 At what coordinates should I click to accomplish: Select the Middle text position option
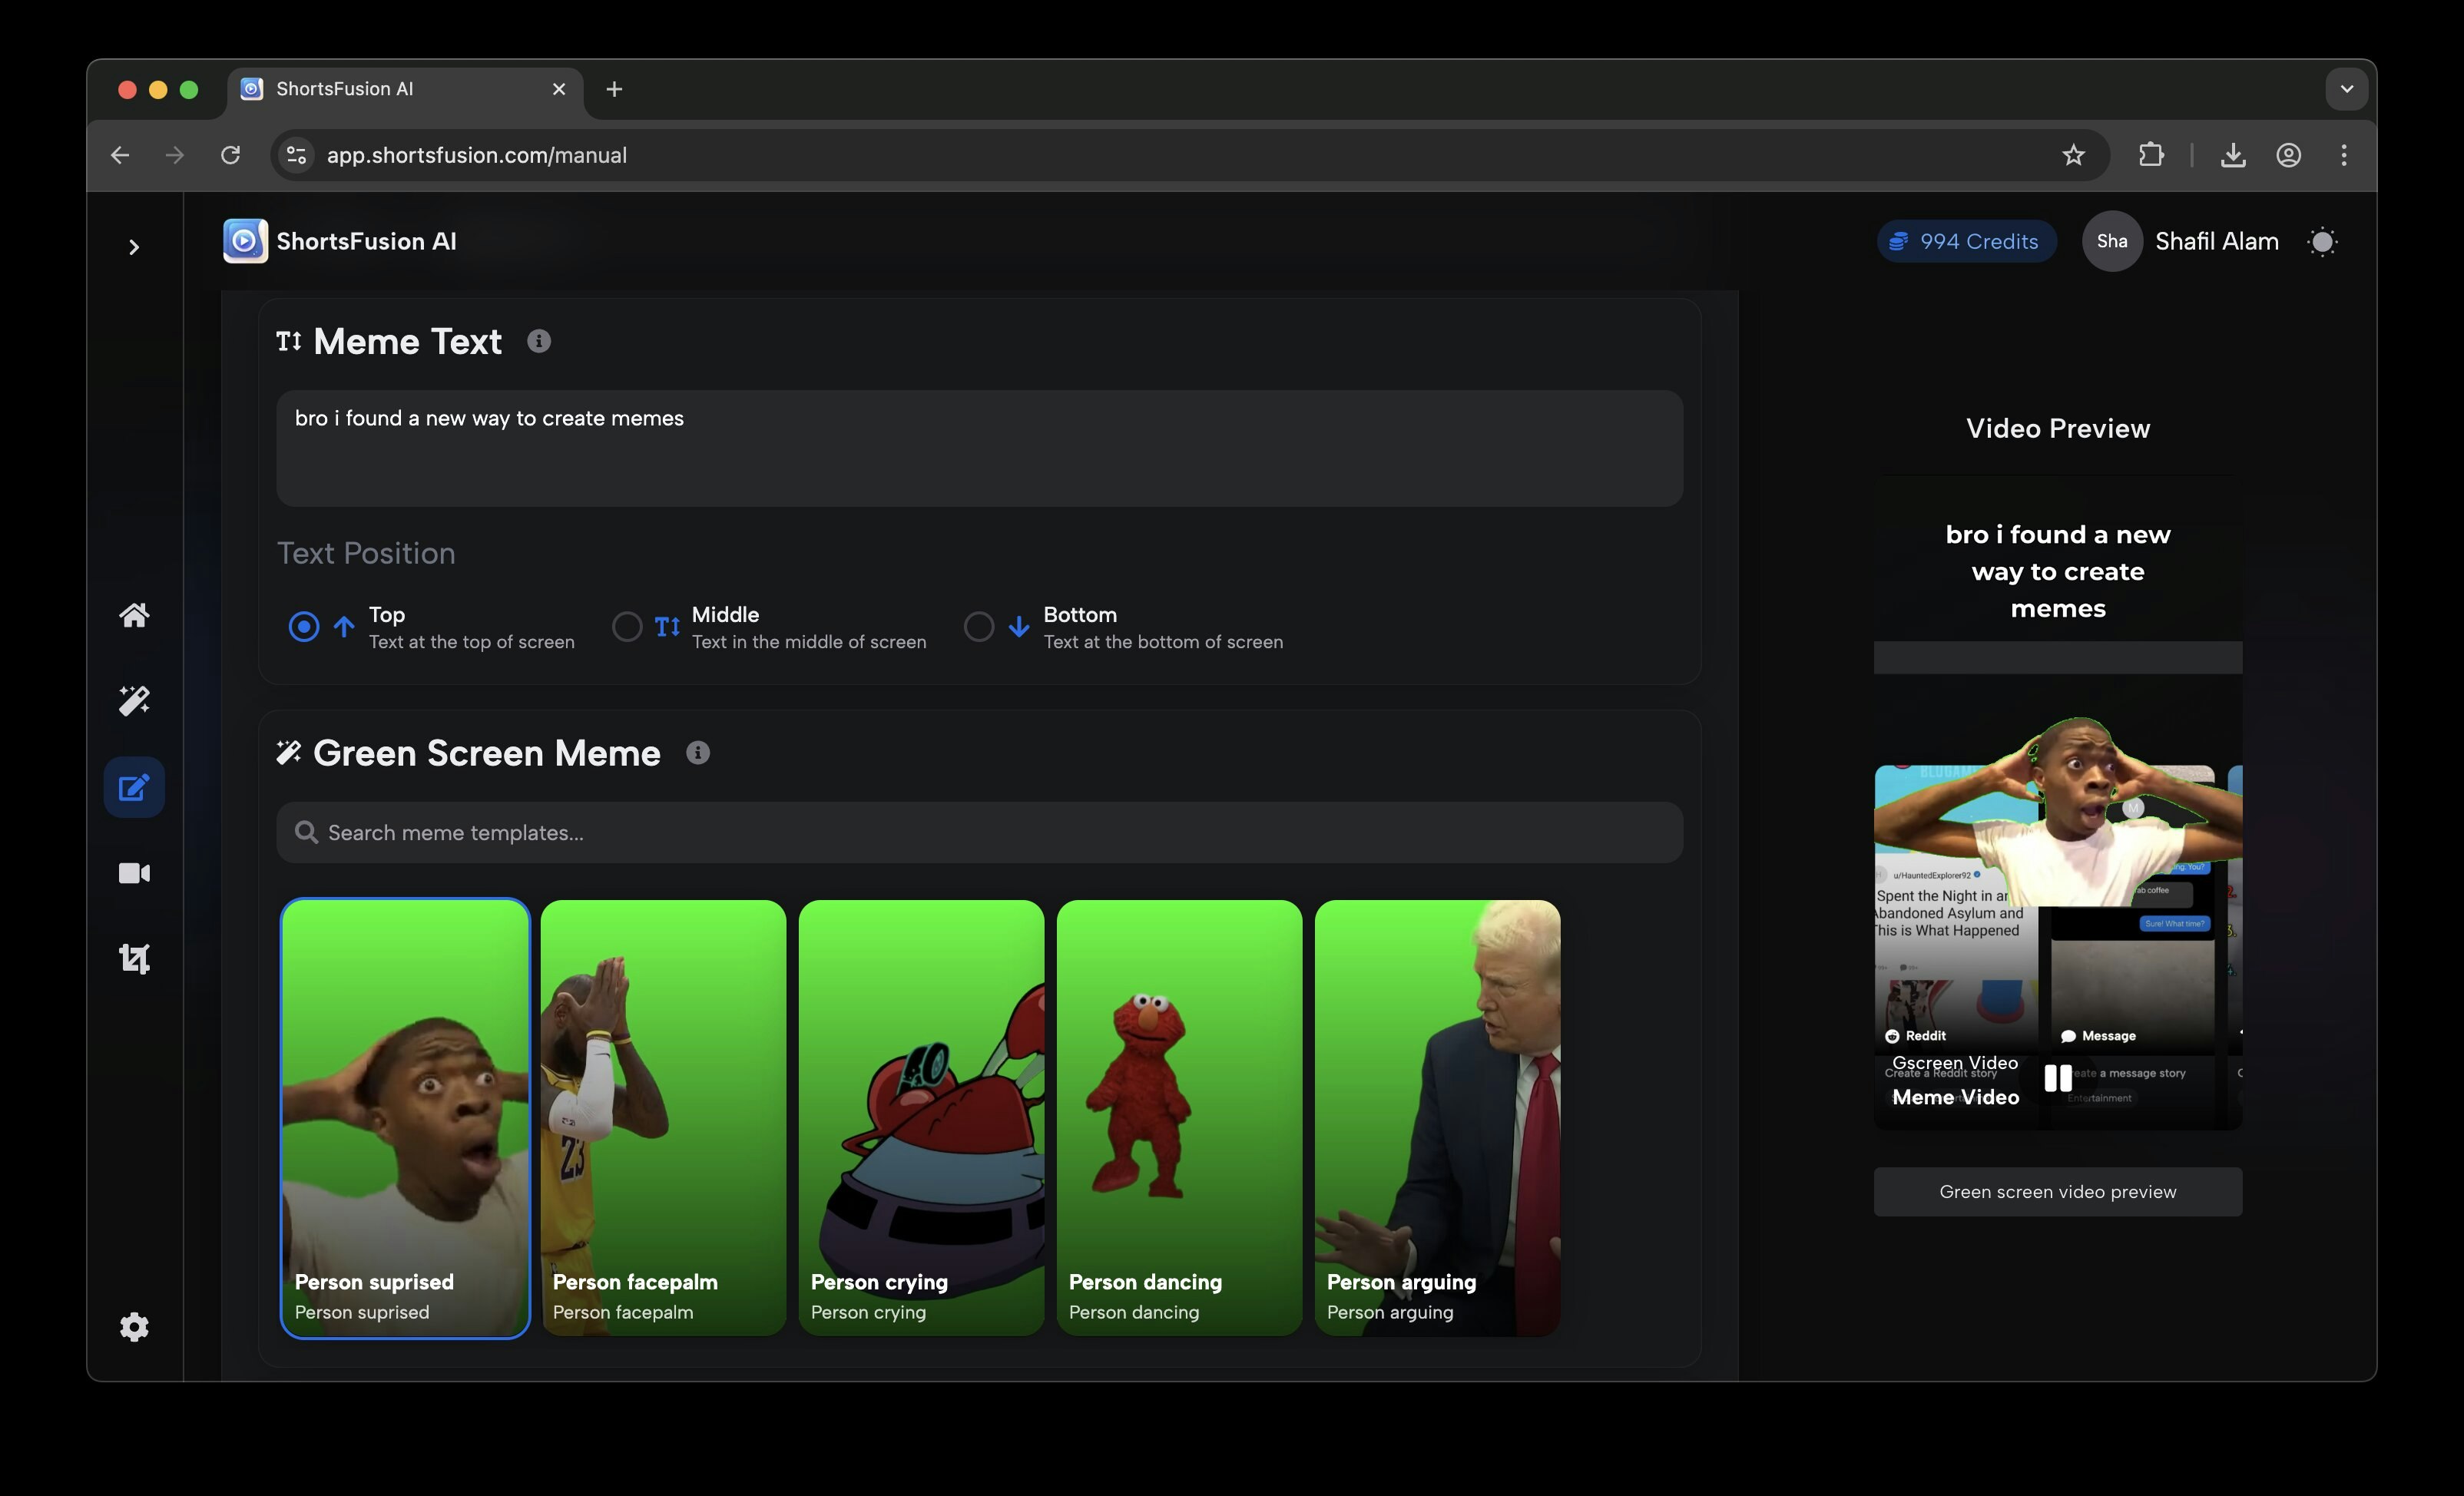coord(627,627)
